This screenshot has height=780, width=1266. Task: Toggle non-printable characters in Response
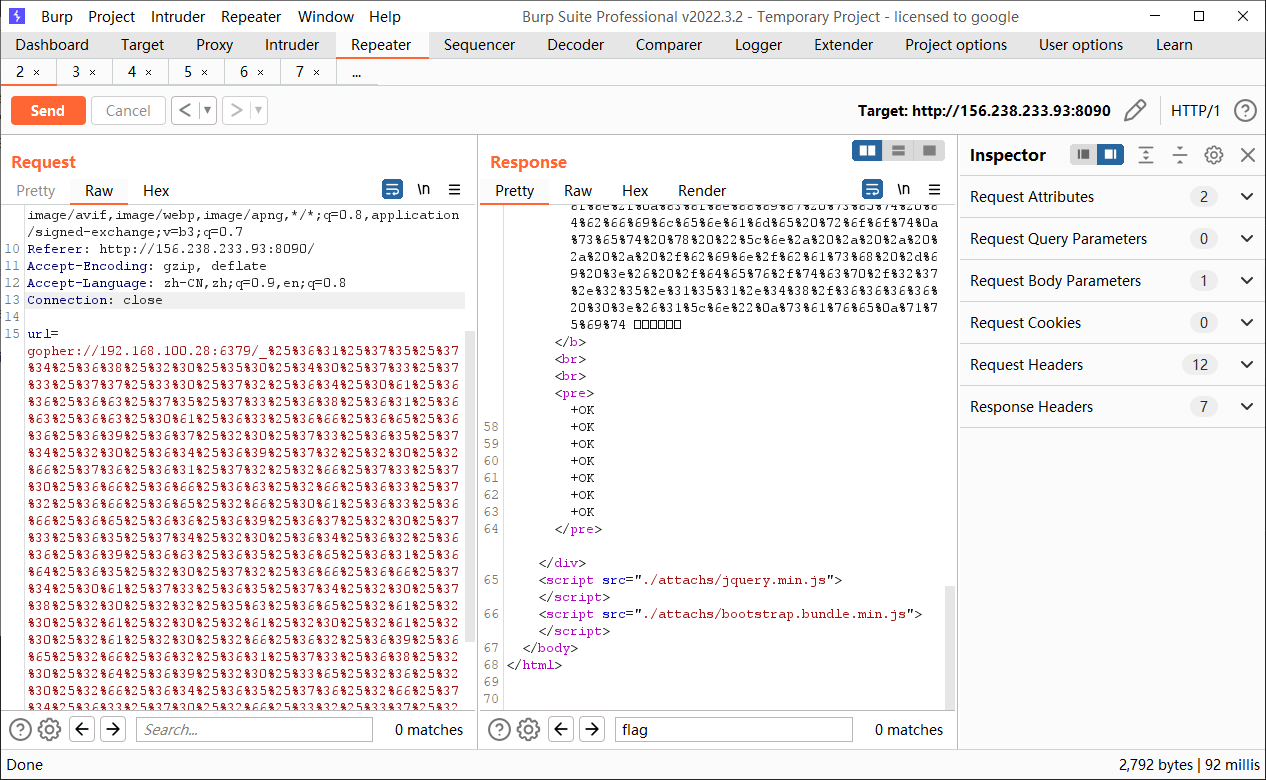pos(903,190)
